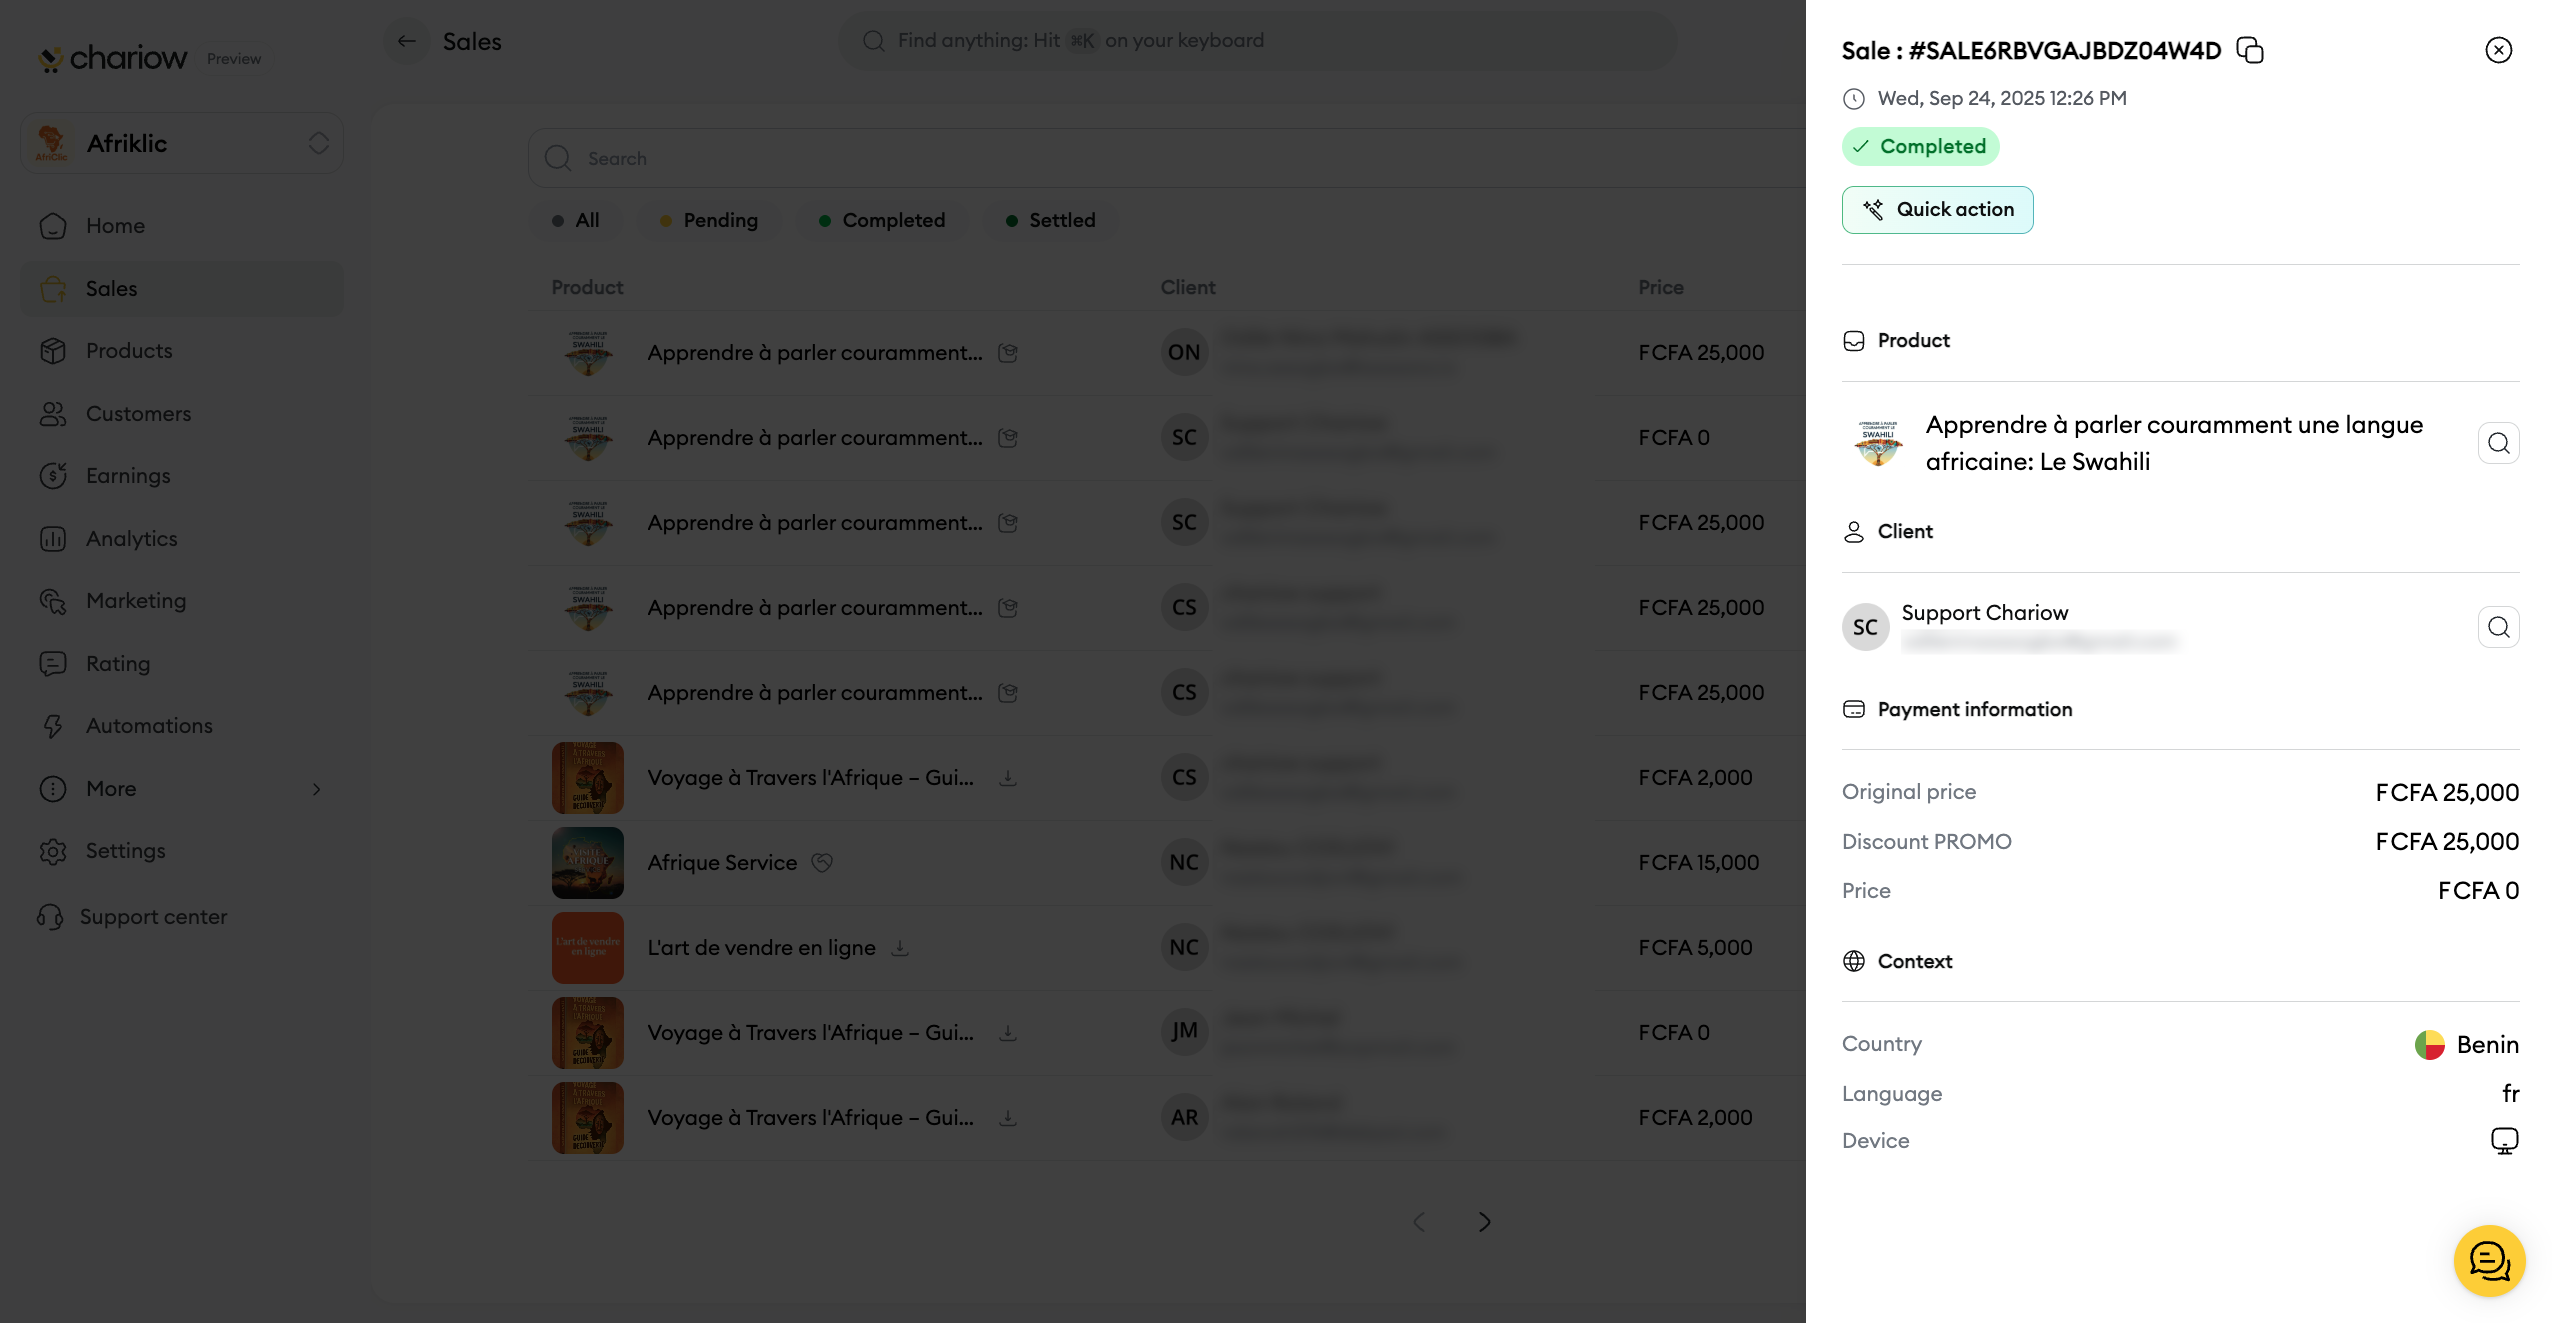Click the Quick action button
This screenshot has height=1323, width=2552.
tap(1937, 210)
